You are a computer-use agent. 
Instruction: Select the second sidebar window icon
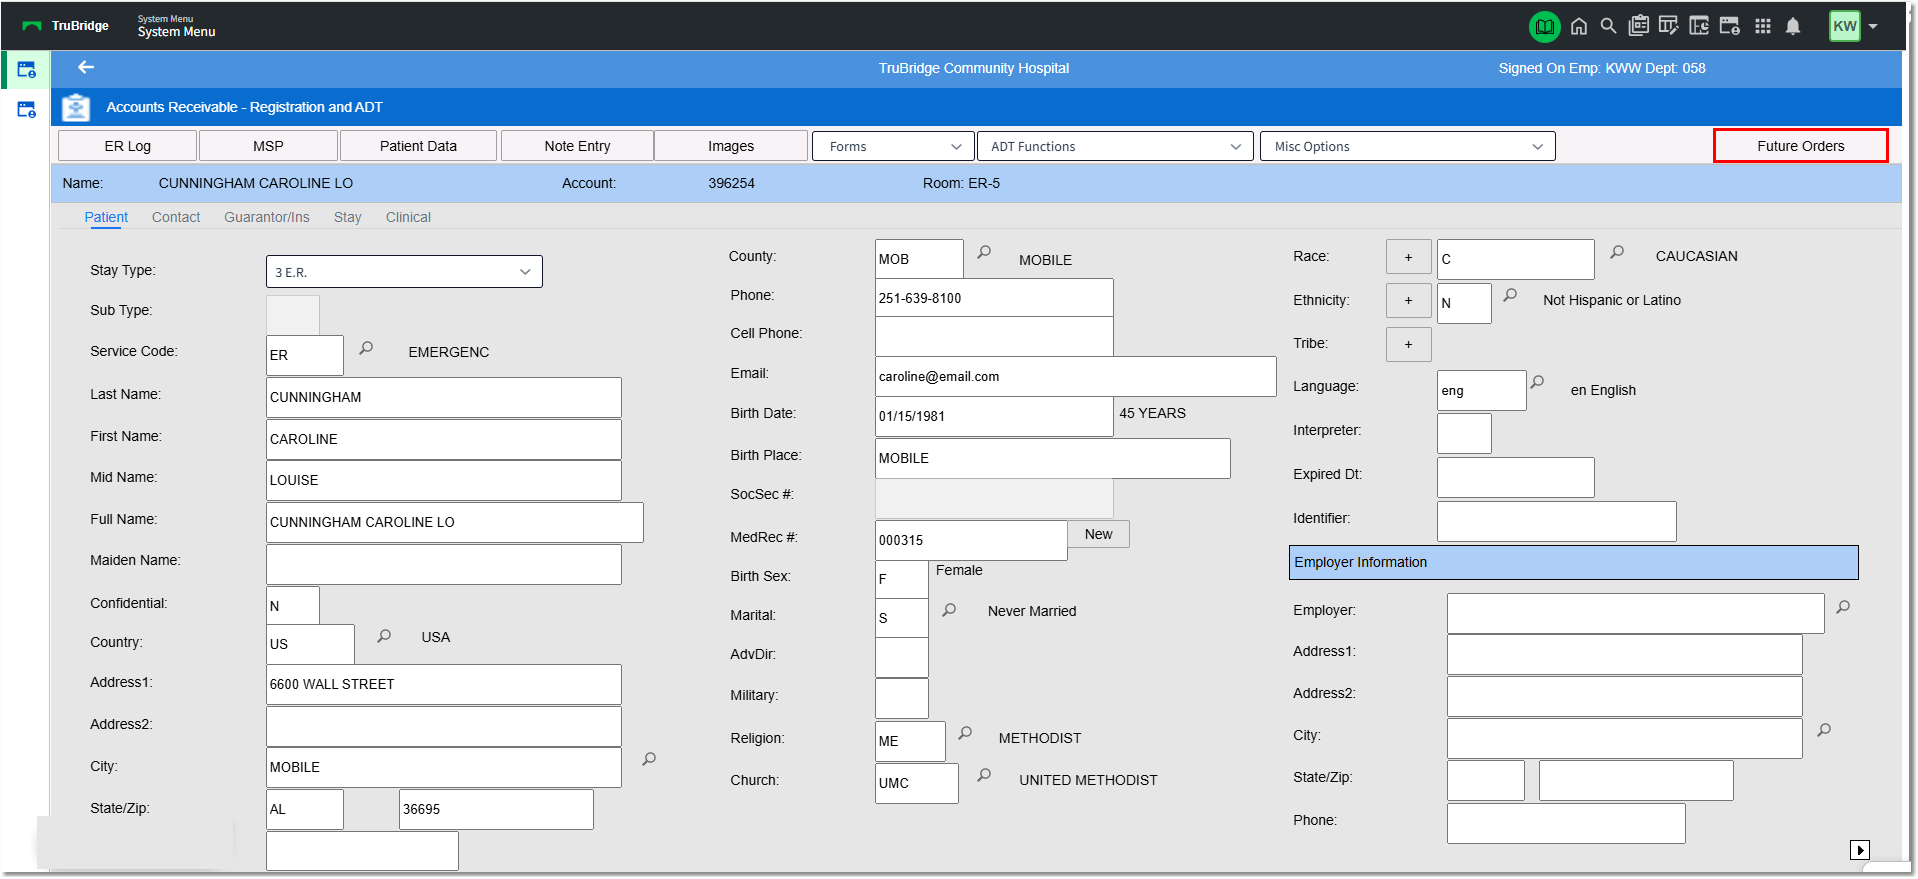[x=27, y=110]
